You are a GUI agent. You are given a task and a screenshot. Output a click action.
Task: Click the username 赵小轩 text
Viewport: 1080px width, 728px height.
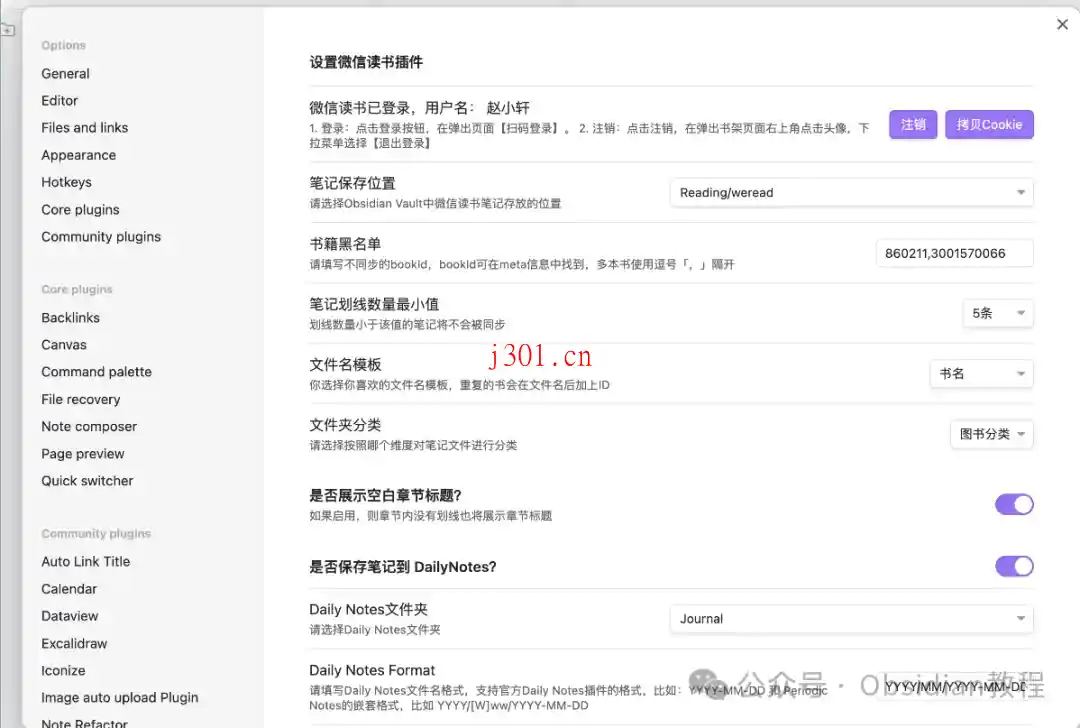pos(508,107)
